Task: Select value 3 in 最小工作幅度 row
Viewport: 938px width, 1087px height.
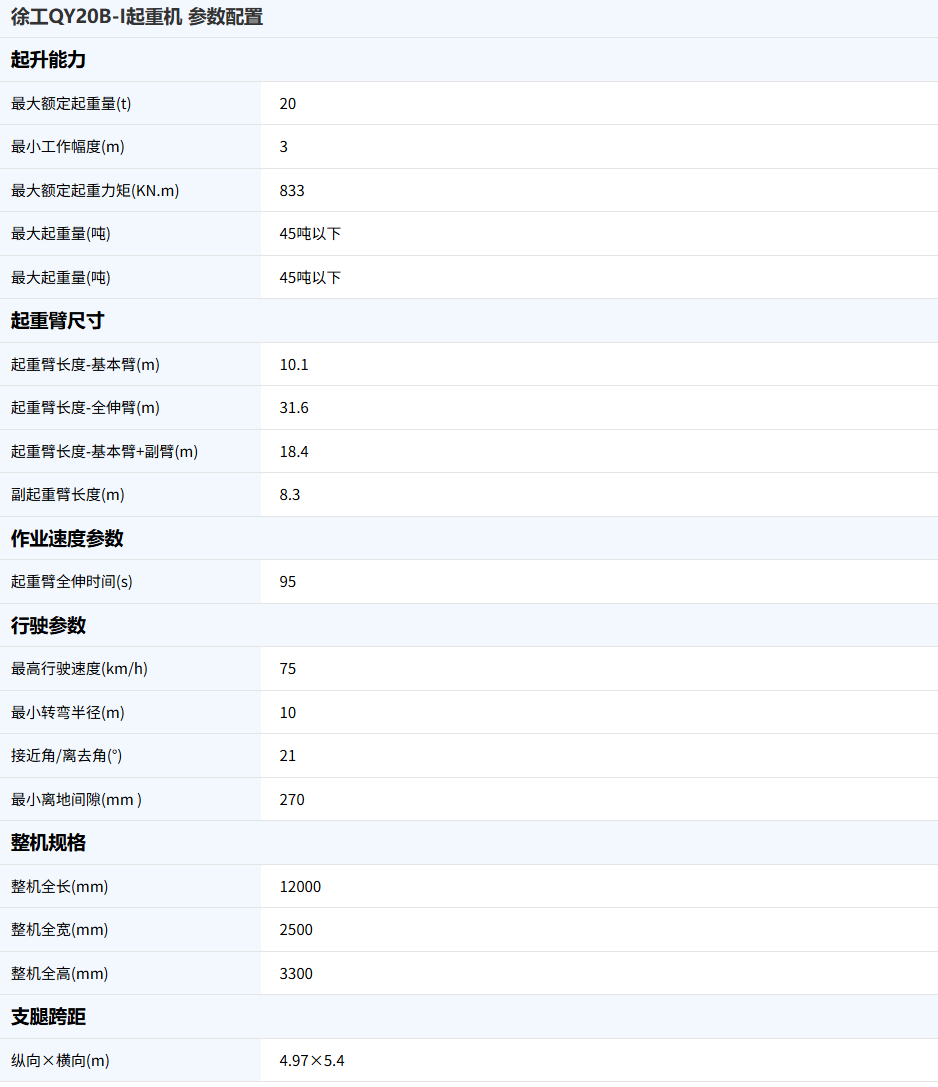Action: pos(284,147)
